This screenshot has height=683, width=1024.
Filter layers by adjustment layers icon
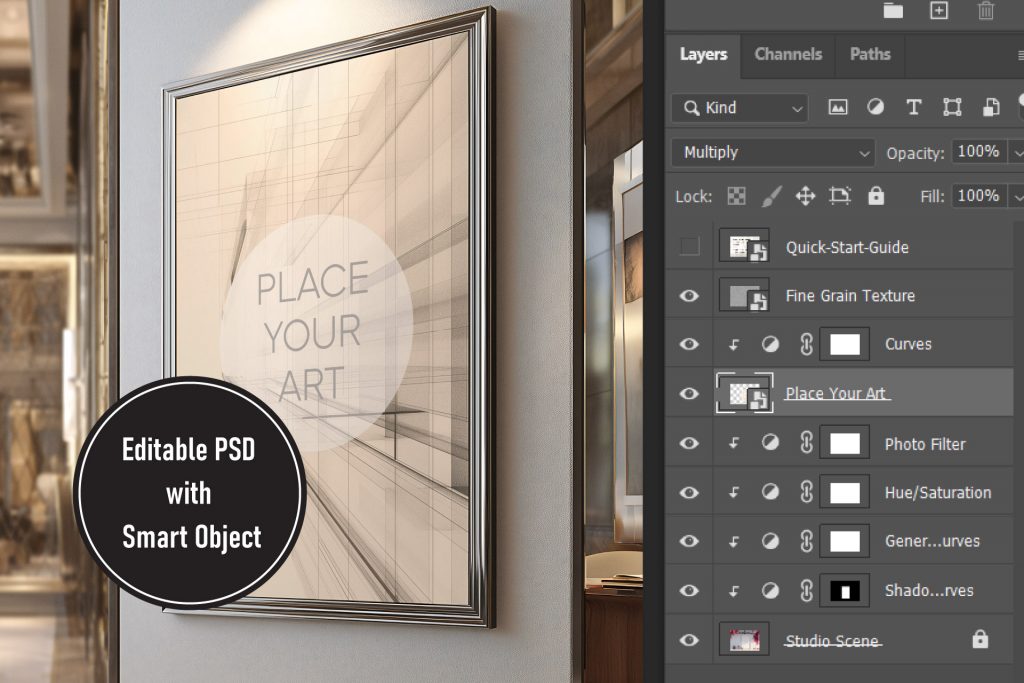pyautogui.click(x=875, y=107)
